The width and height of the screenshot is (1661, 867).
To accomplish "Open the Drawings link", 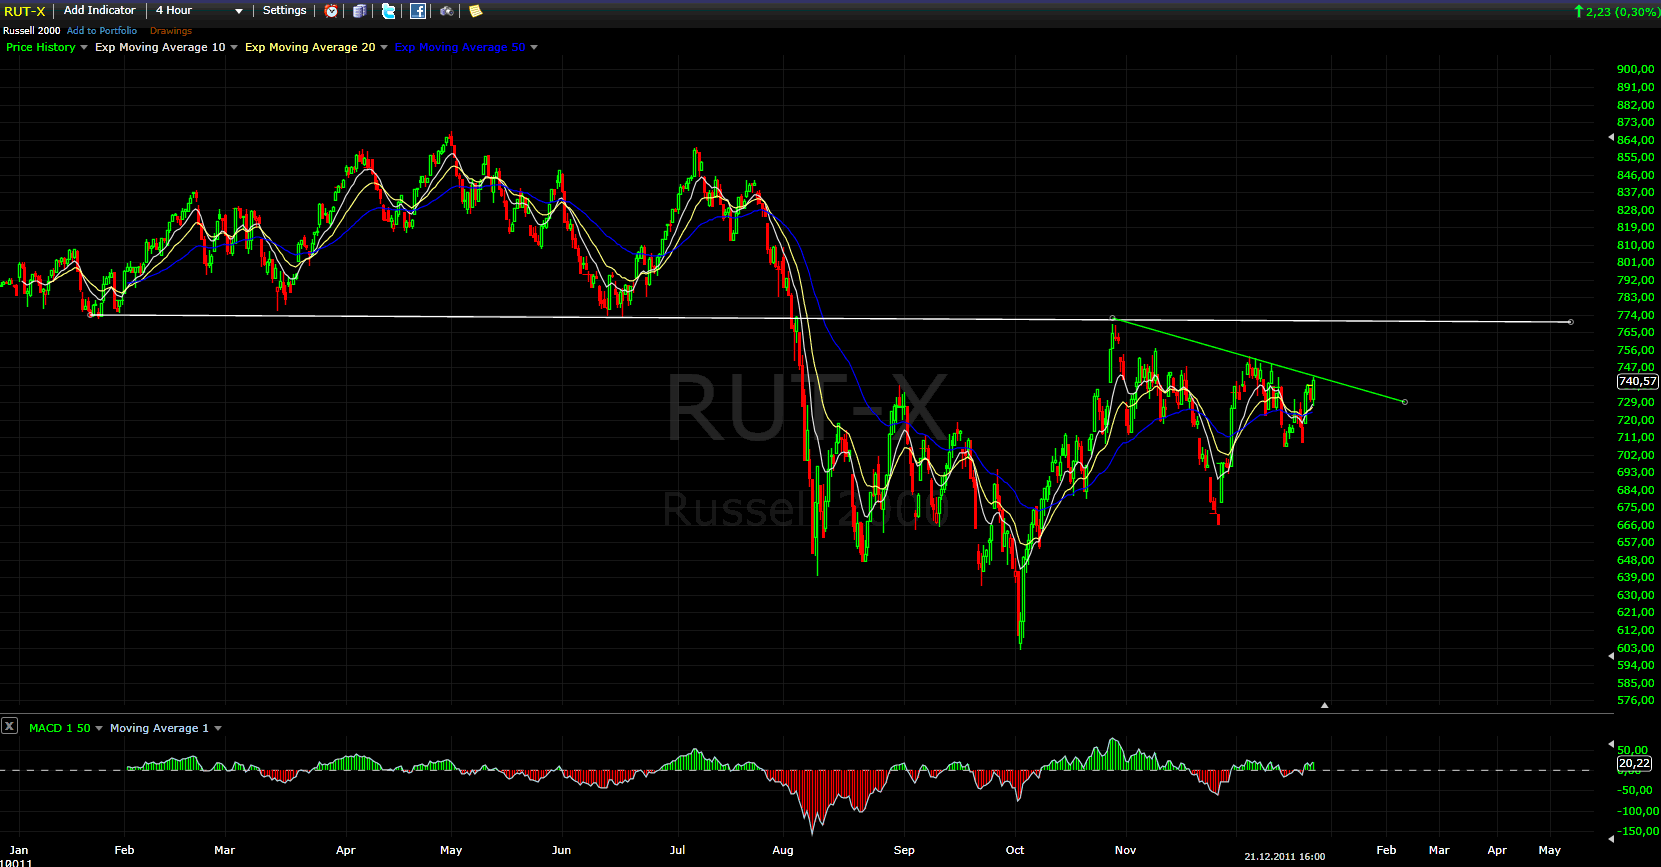I will click(171, 31).
